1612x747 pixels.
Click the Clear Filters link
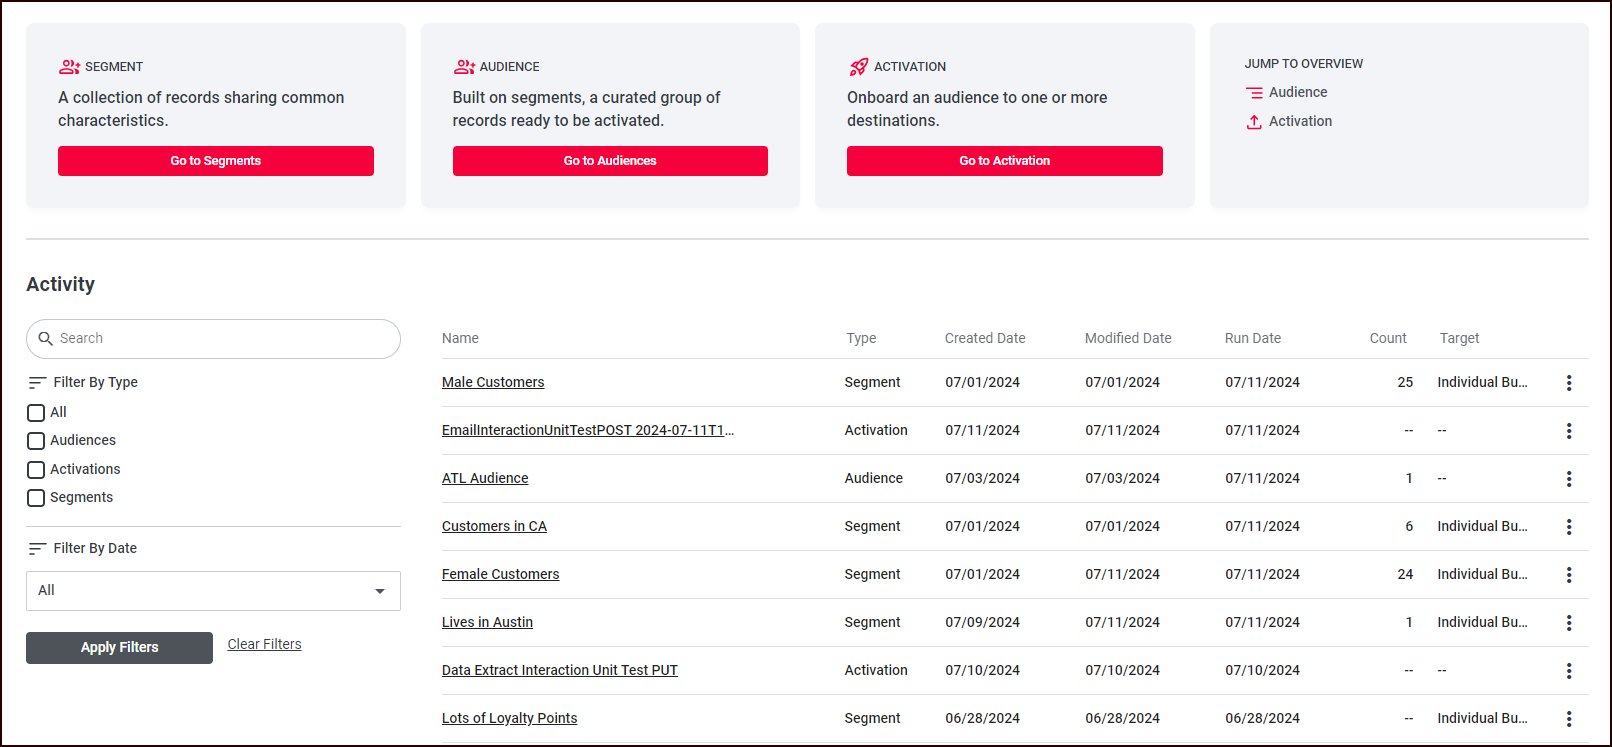[264, 645]
